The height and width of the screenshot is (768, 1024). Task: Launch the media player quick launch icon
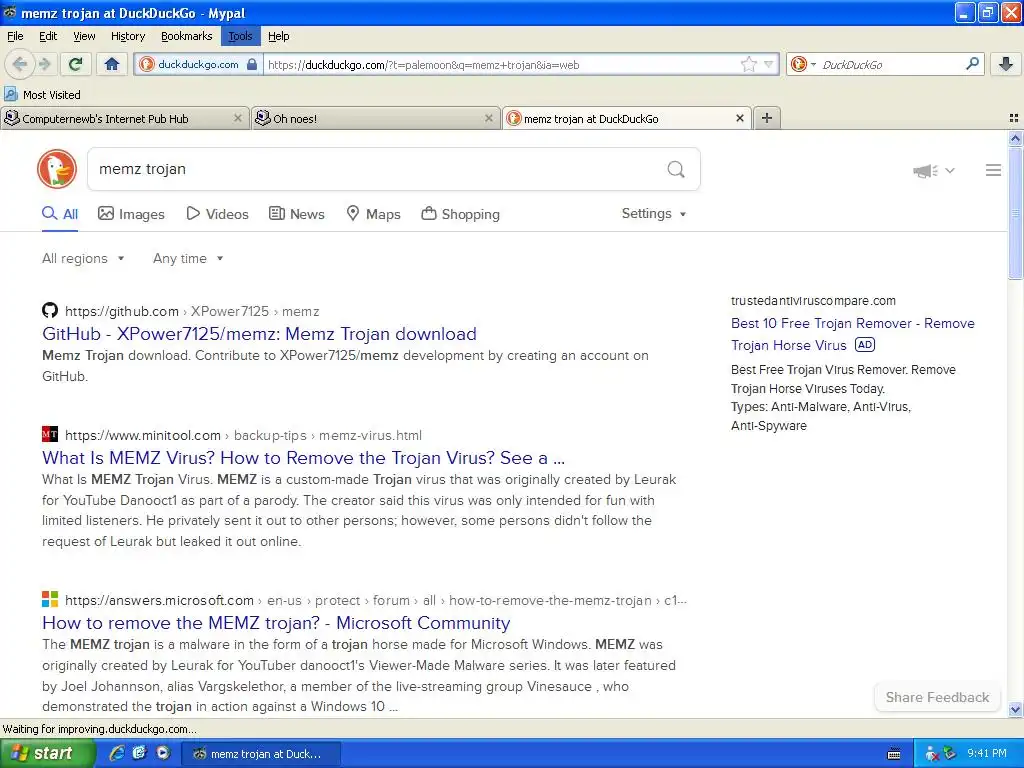(x=163, y=753)
